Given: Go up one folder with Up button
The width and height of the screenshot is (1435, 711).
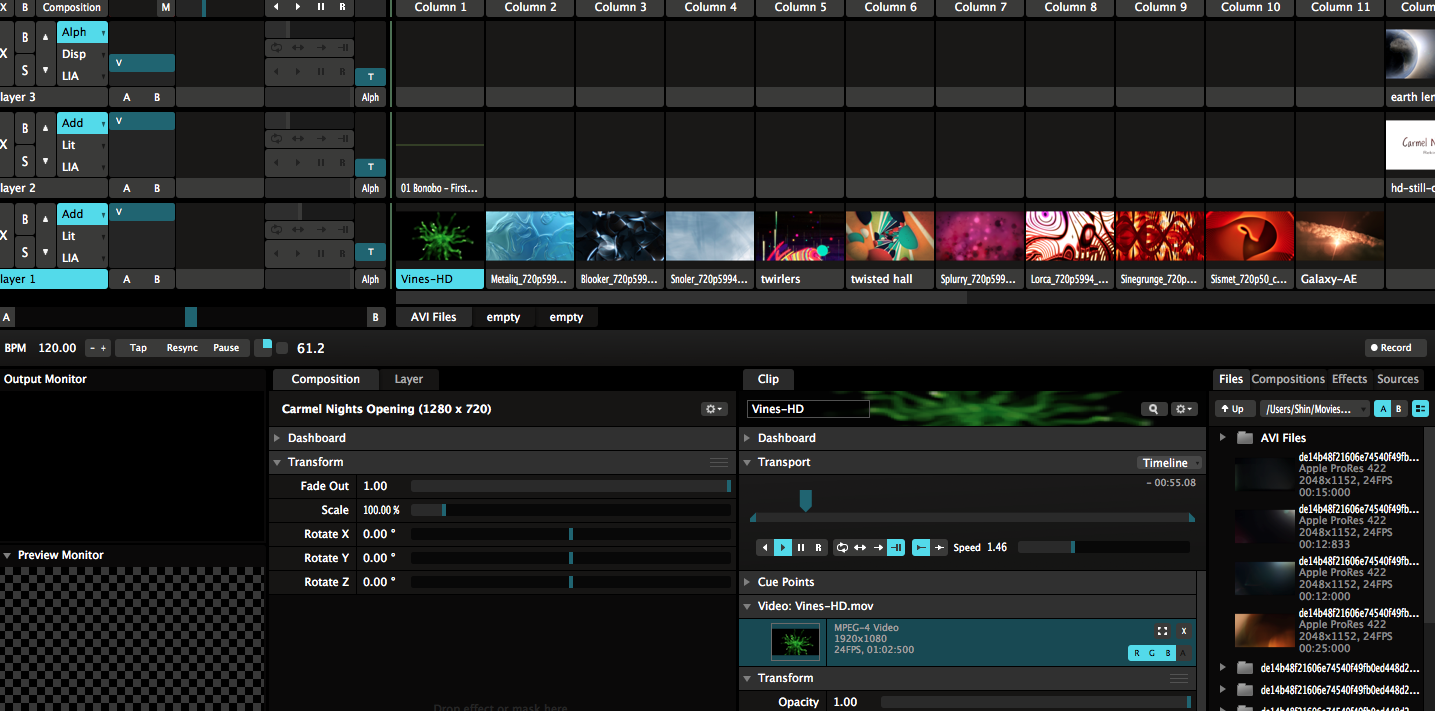Looking at the screenshot, I should [1234, 409].
